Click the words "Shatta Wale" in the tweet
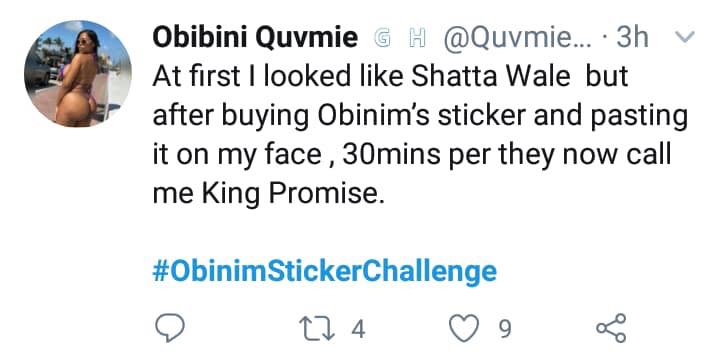This screenshot has height=363, width=720. click(491, 77)
